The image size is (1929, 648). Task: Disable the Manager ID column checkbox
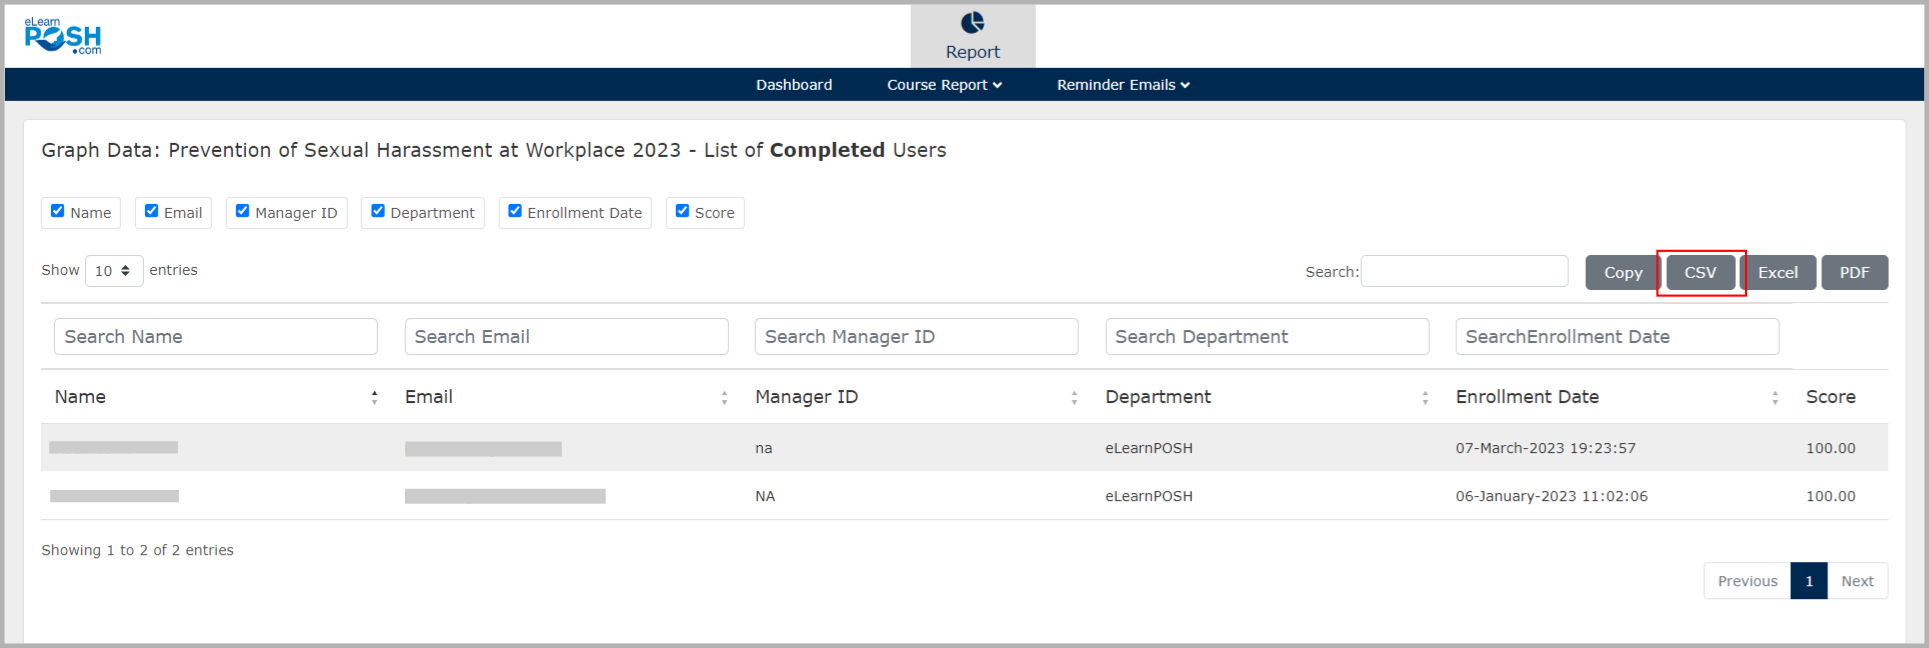pos(242,211)
